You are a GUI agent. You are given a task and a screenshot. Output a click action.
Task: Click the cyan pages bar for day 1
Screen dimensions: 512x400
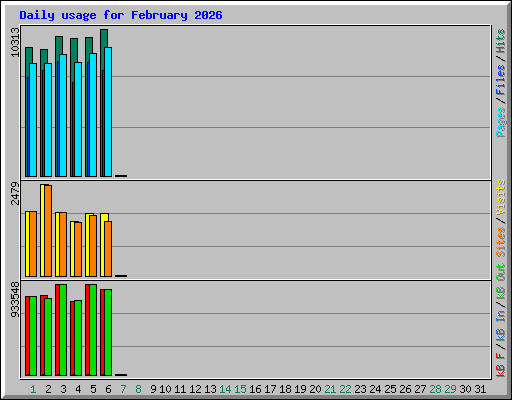pyautogui.click(x=33, y=120)
